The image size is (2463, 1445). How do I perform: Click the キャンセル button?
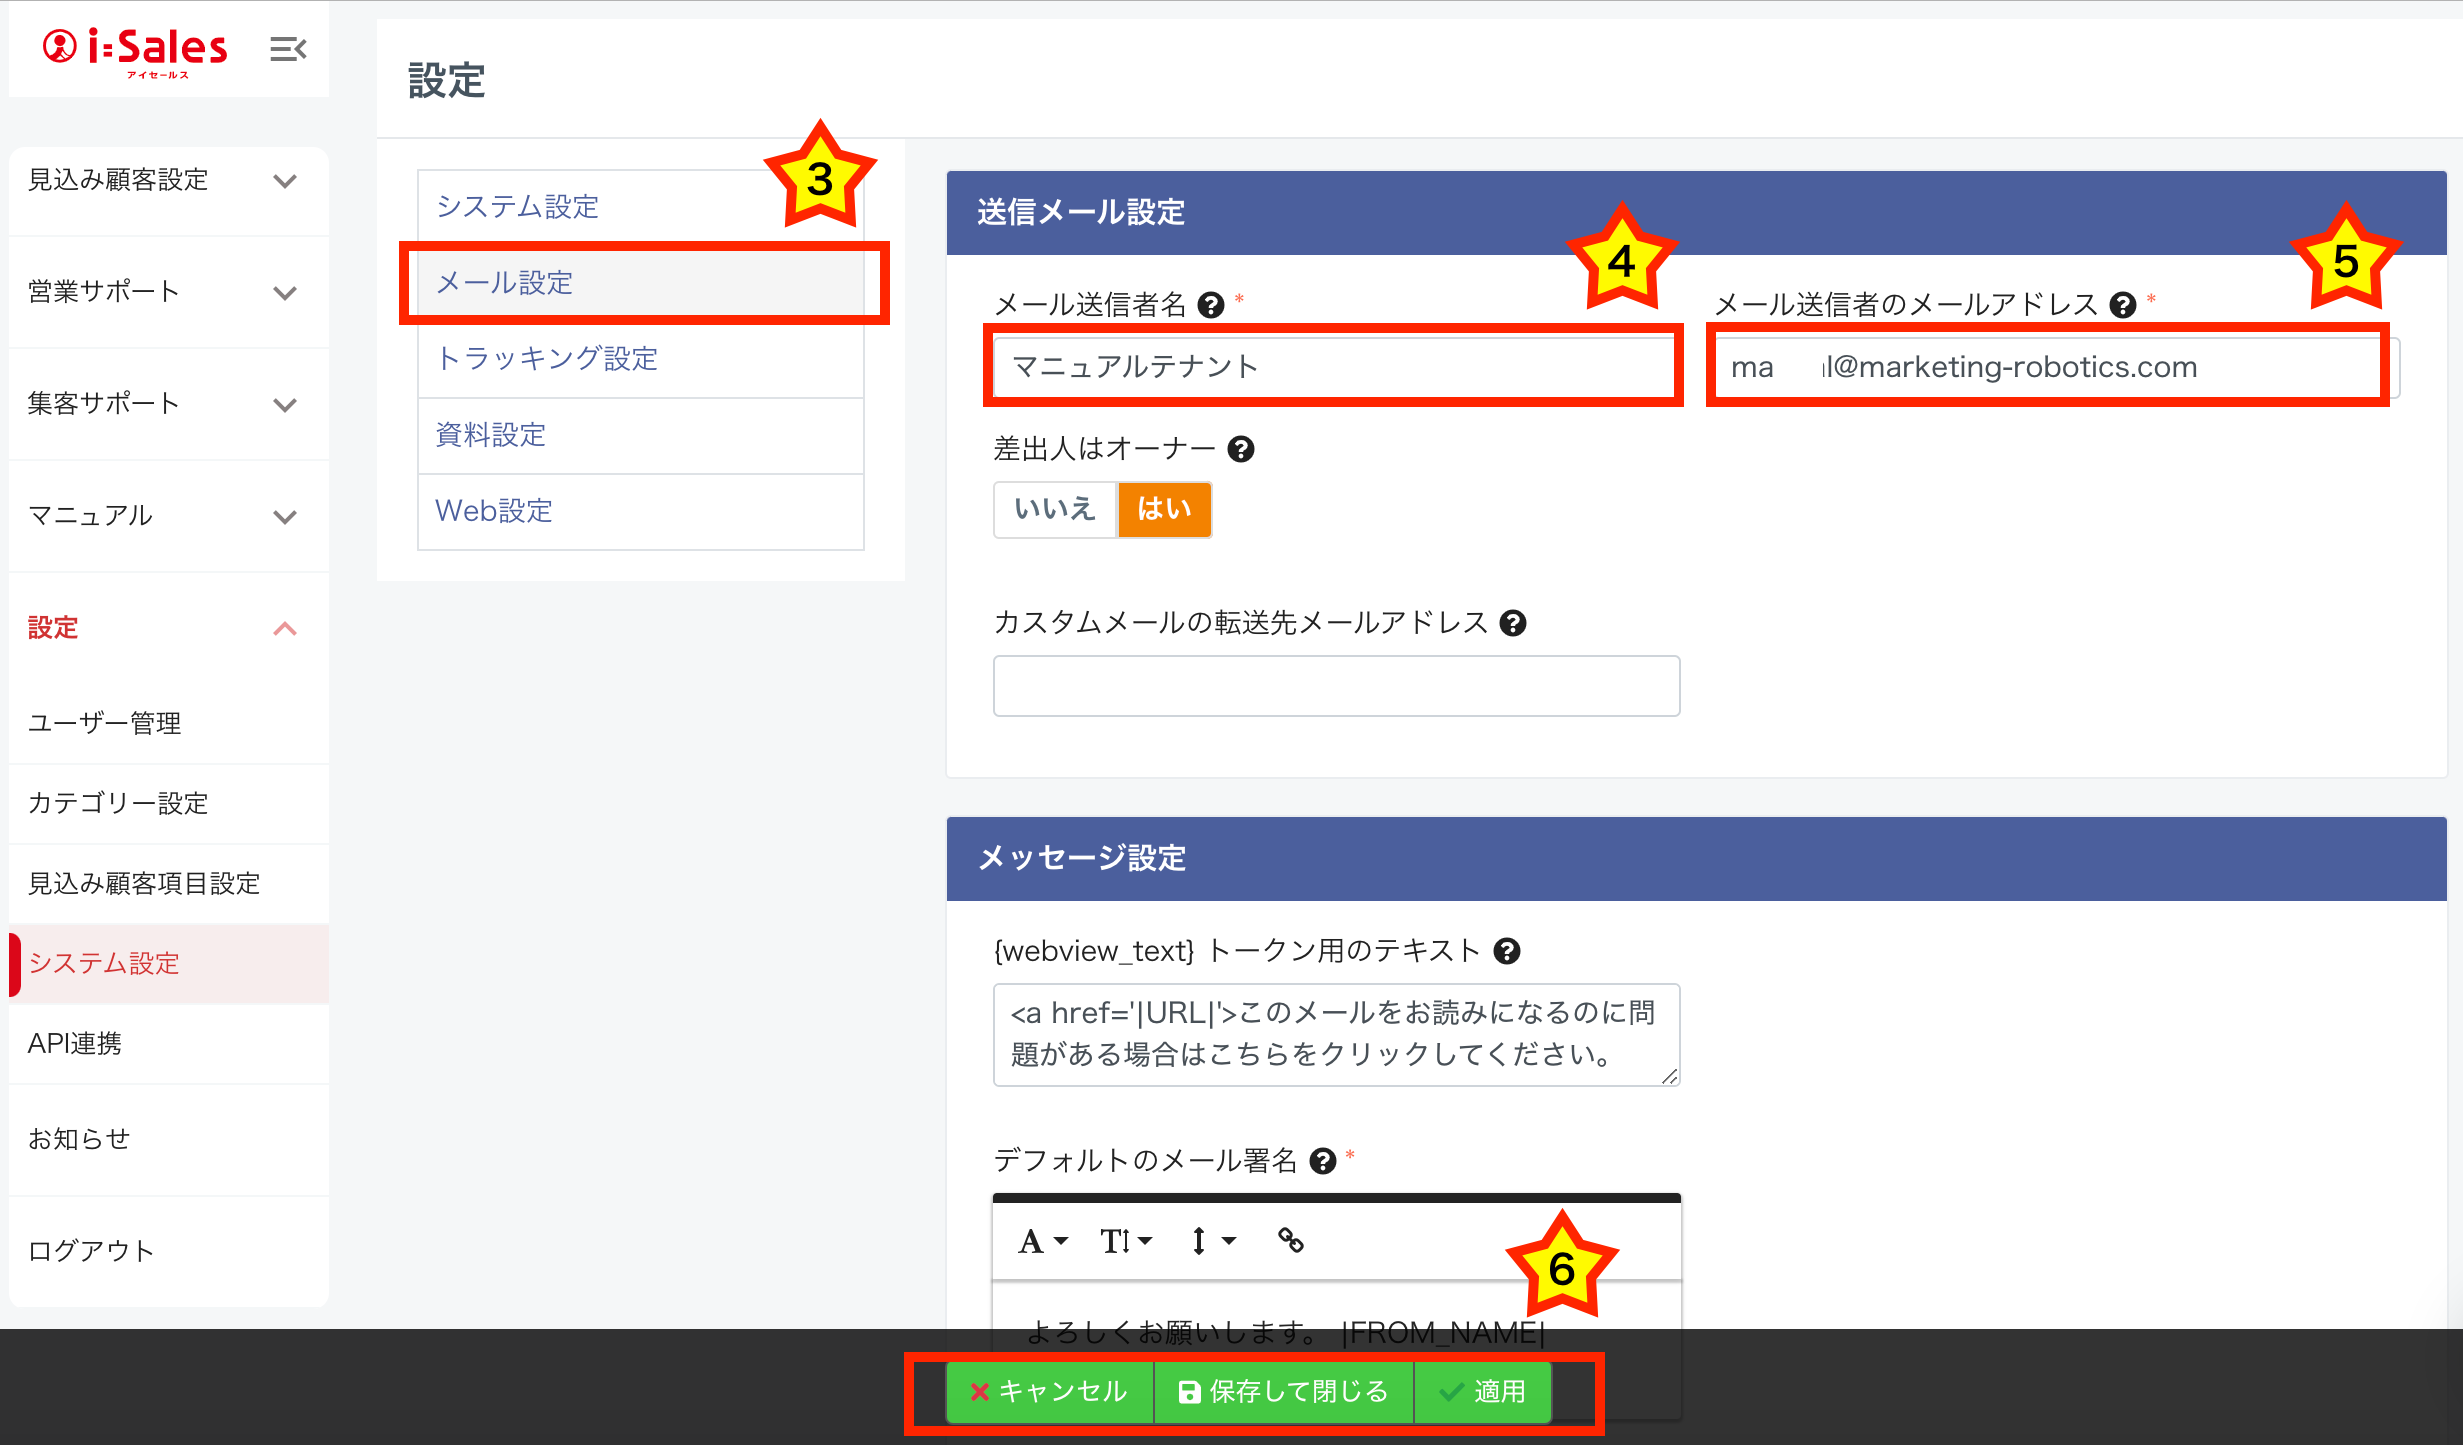1049,1391
